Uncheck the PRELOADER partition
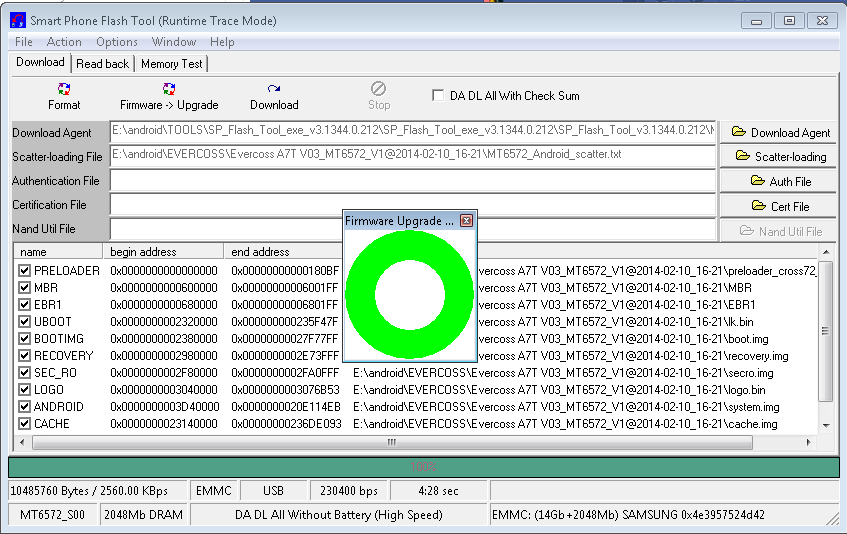Viewport: 847px width, 534px height. [24, 271]
